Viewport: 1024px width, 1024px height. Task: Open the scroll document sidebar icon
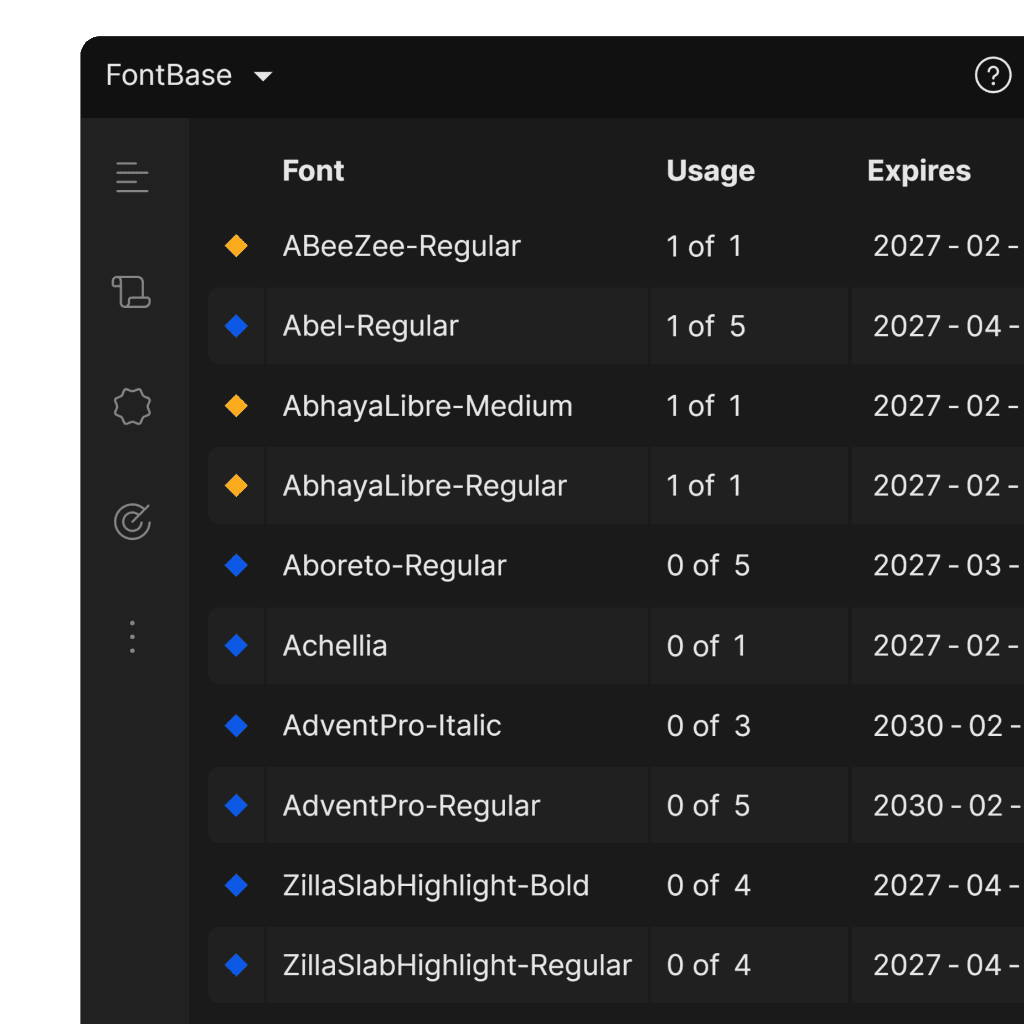131,291
